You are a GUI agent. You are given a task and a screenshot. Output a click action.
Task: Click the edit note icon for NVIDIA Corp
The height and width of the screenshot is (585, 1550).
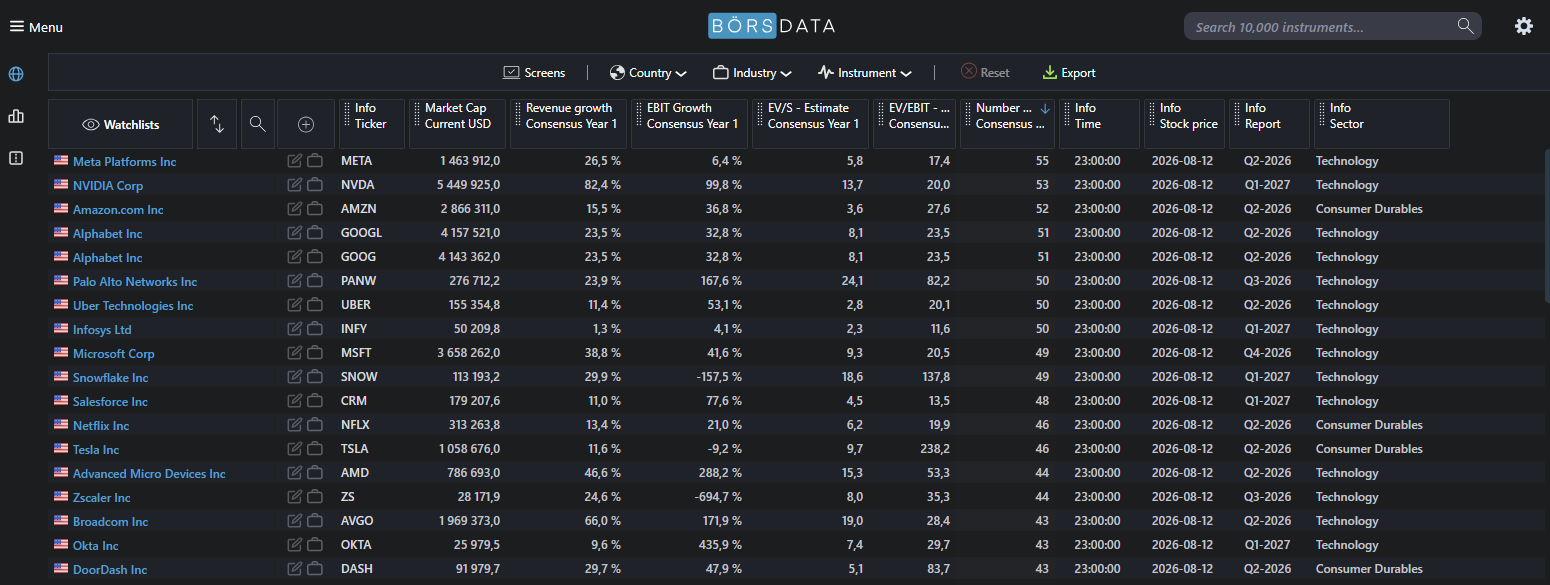coord(294,185)
